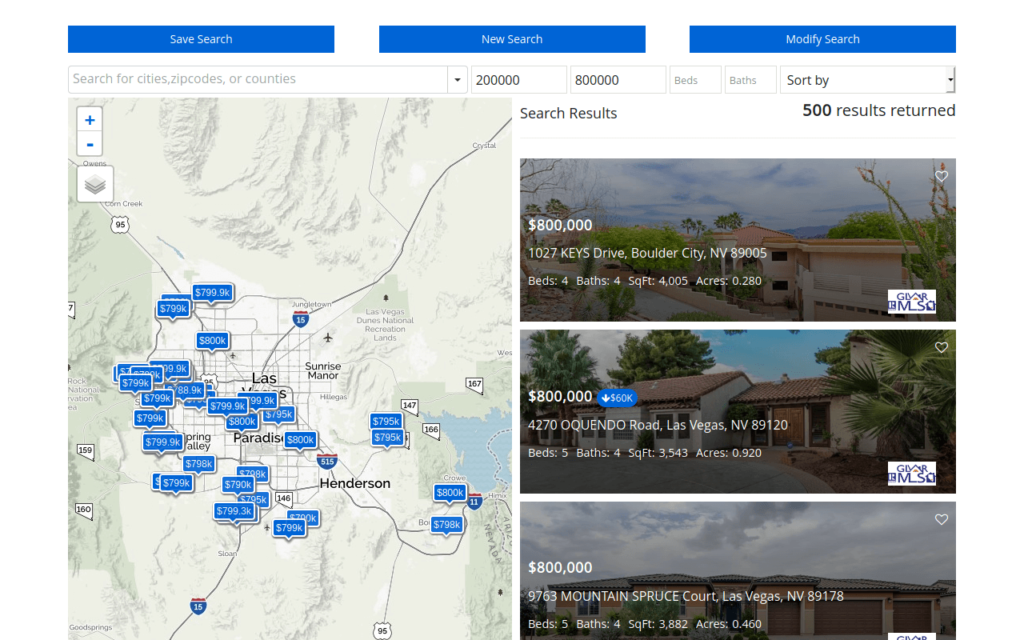The width and height of the screenshot is (1024, 640).
Task: Open the map layers control
Action: (95, 184)
